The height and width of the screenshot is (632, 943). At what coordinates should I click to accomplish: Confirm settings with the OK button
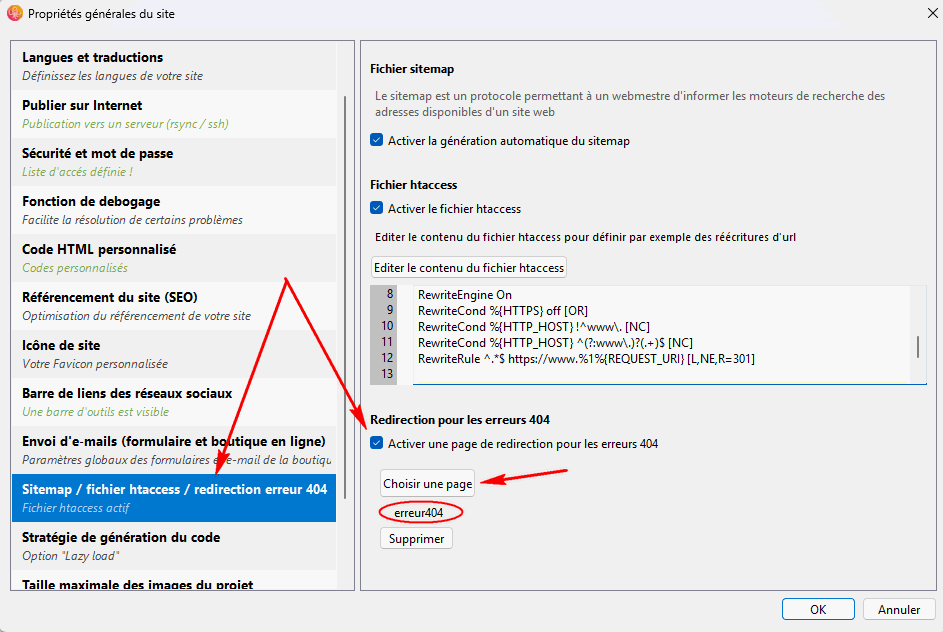point(818,609)
